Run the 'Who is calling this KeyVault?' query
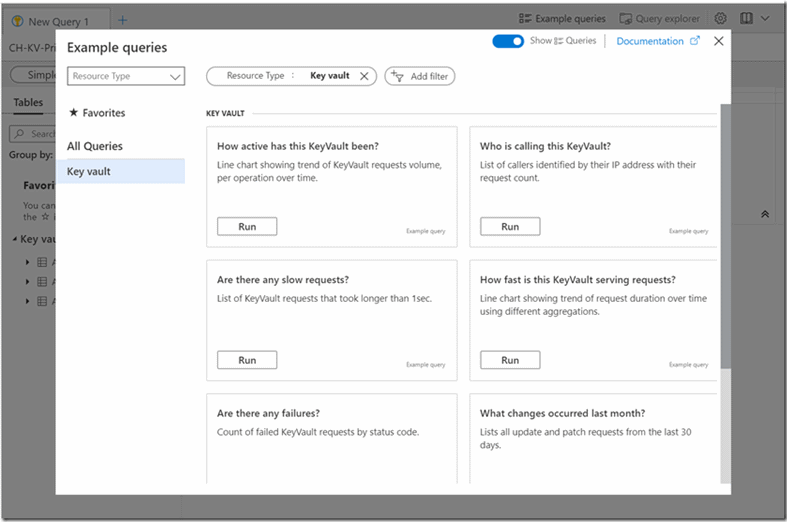Viewport: 787px width, 522px height. [510, 226]
